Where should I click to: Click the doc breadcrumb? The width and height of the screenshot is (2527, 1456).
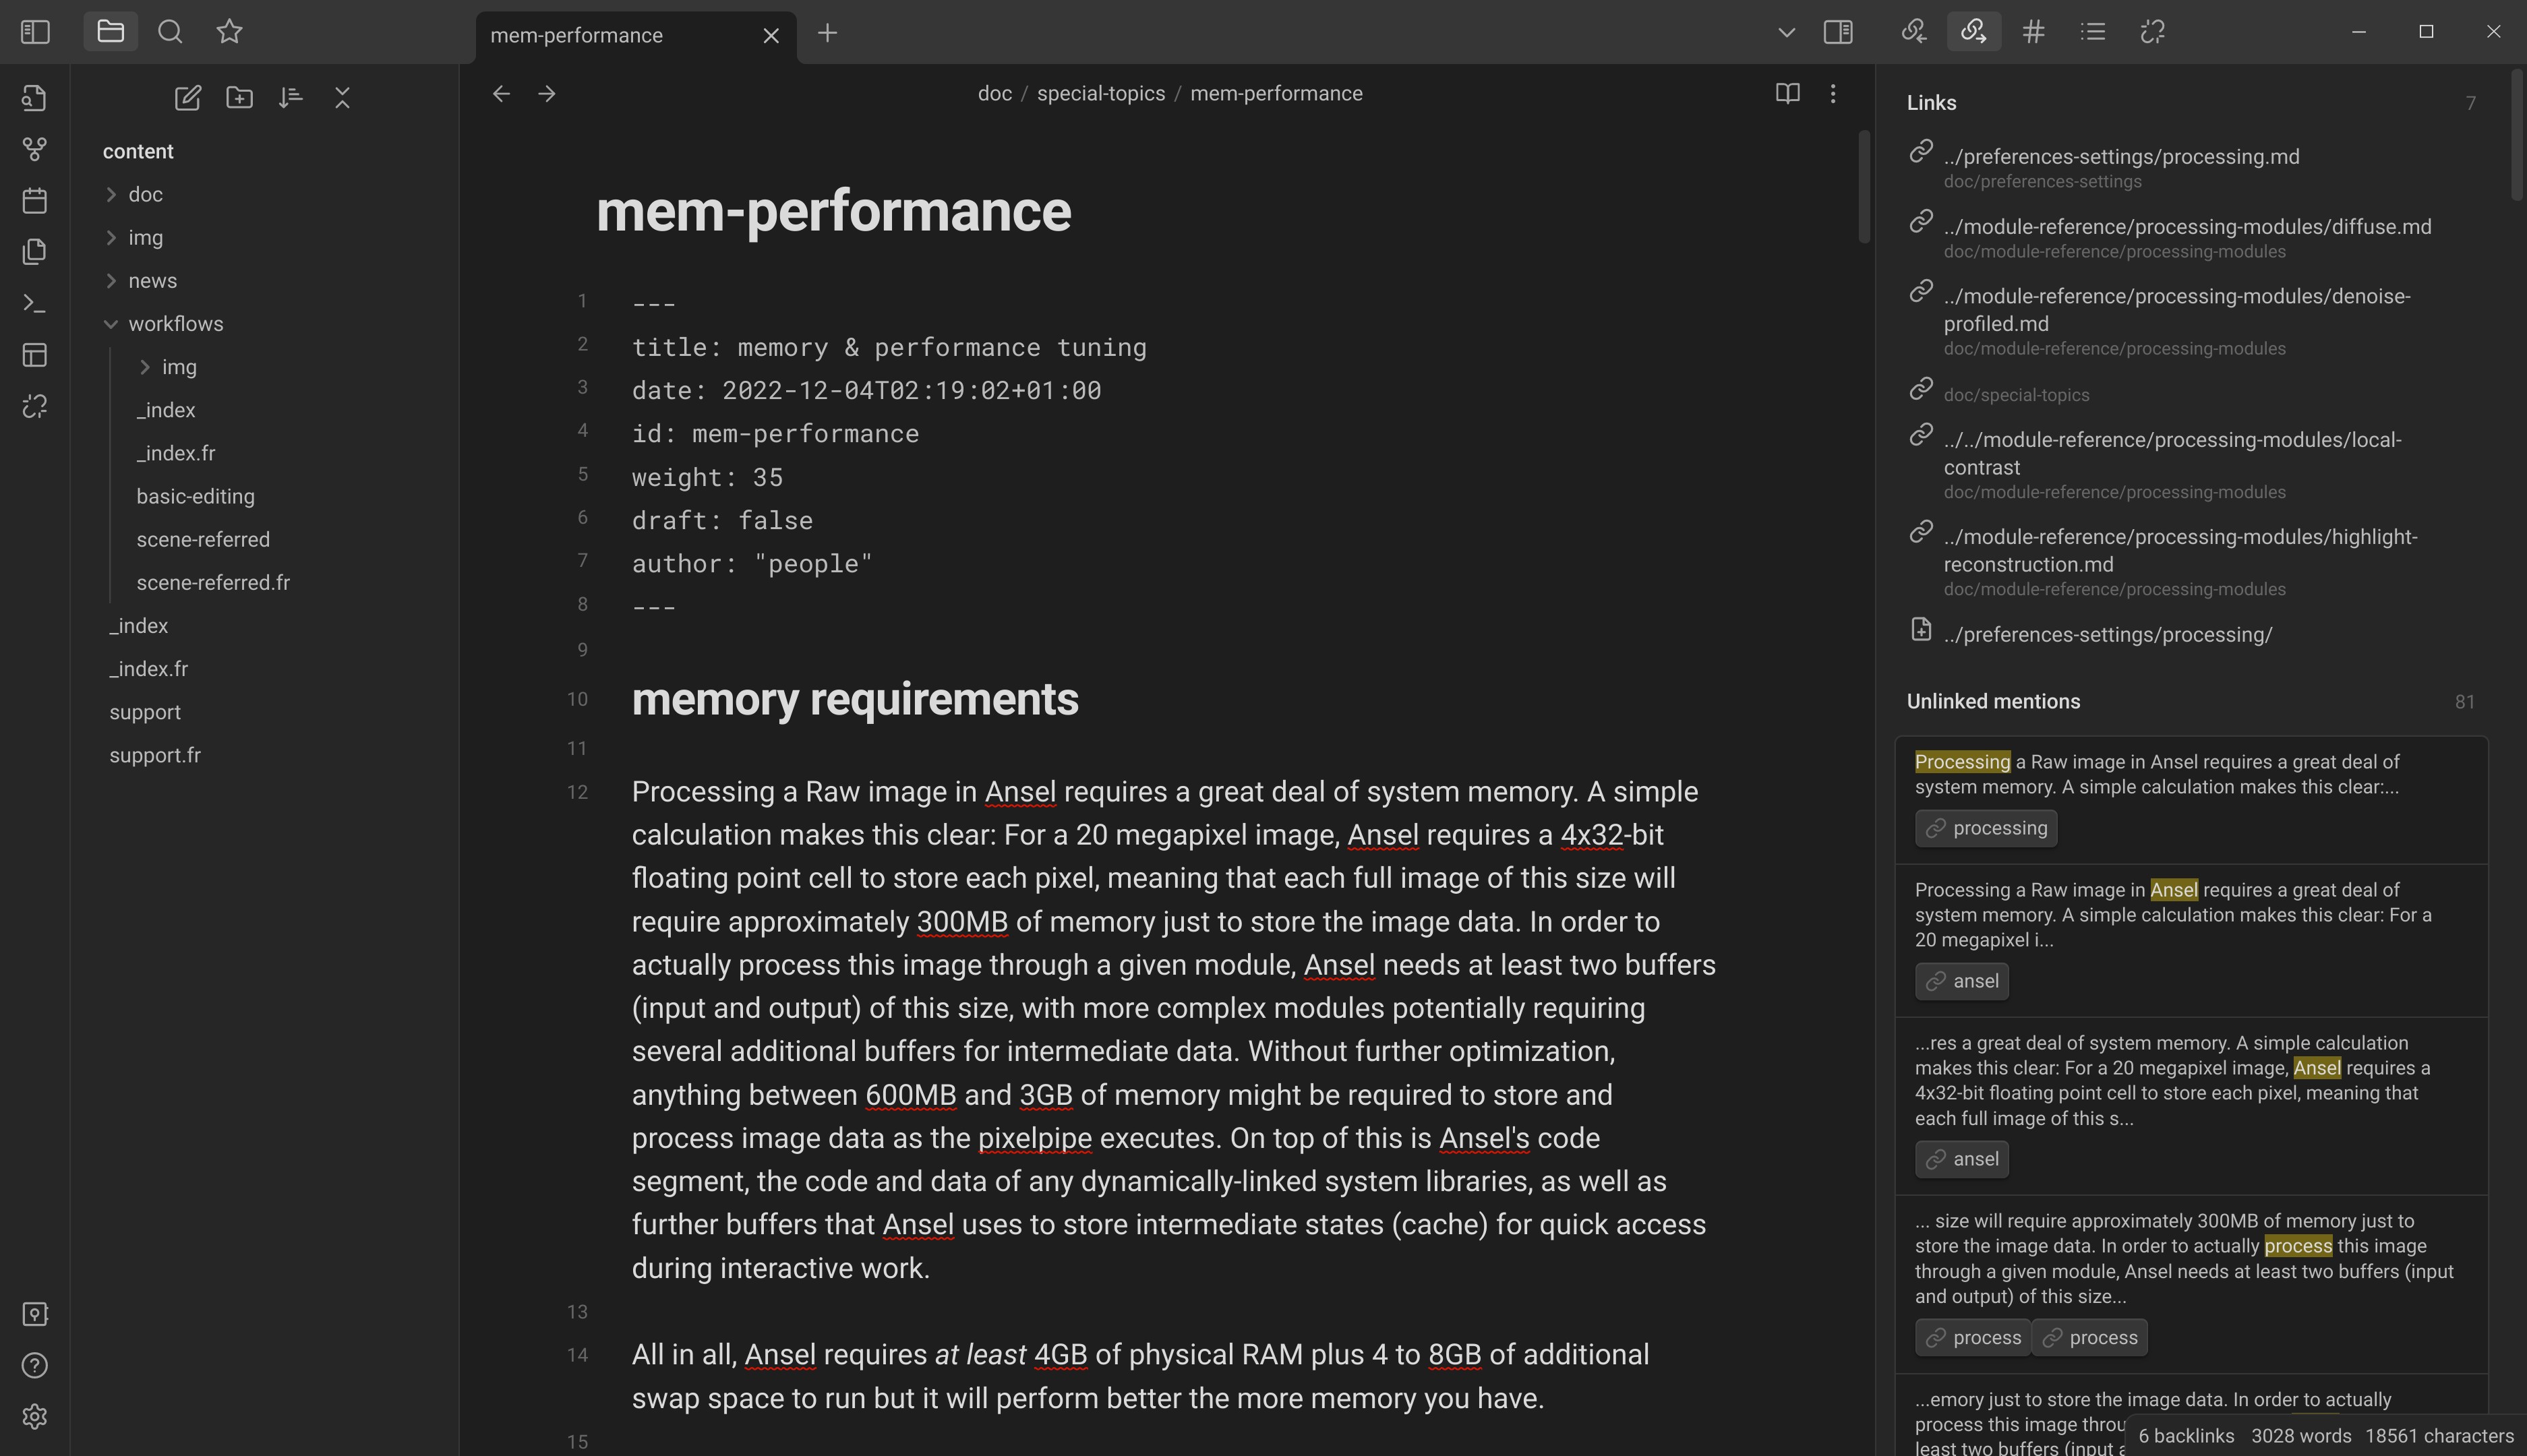pos(994,94)
